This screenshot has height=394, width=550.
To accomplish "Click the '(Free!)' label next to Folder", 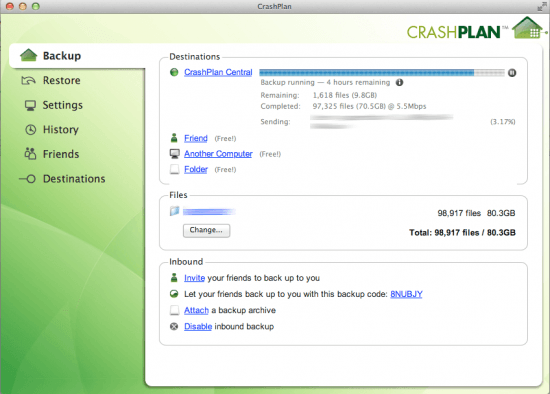I will 225,169.
